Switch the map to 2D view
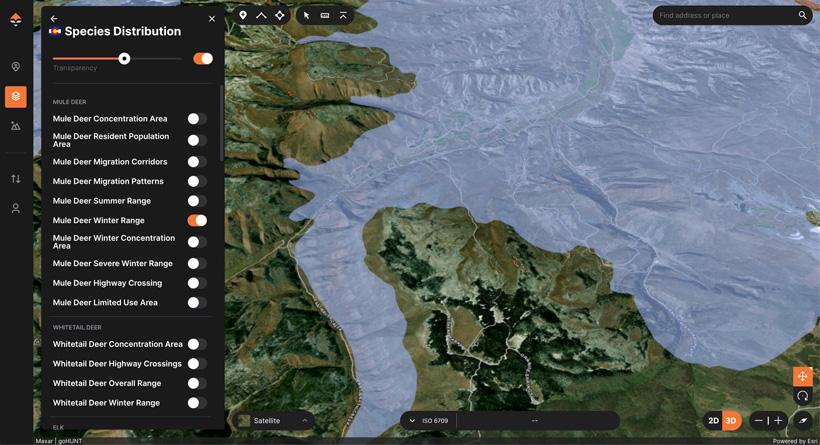 point(713,420)
